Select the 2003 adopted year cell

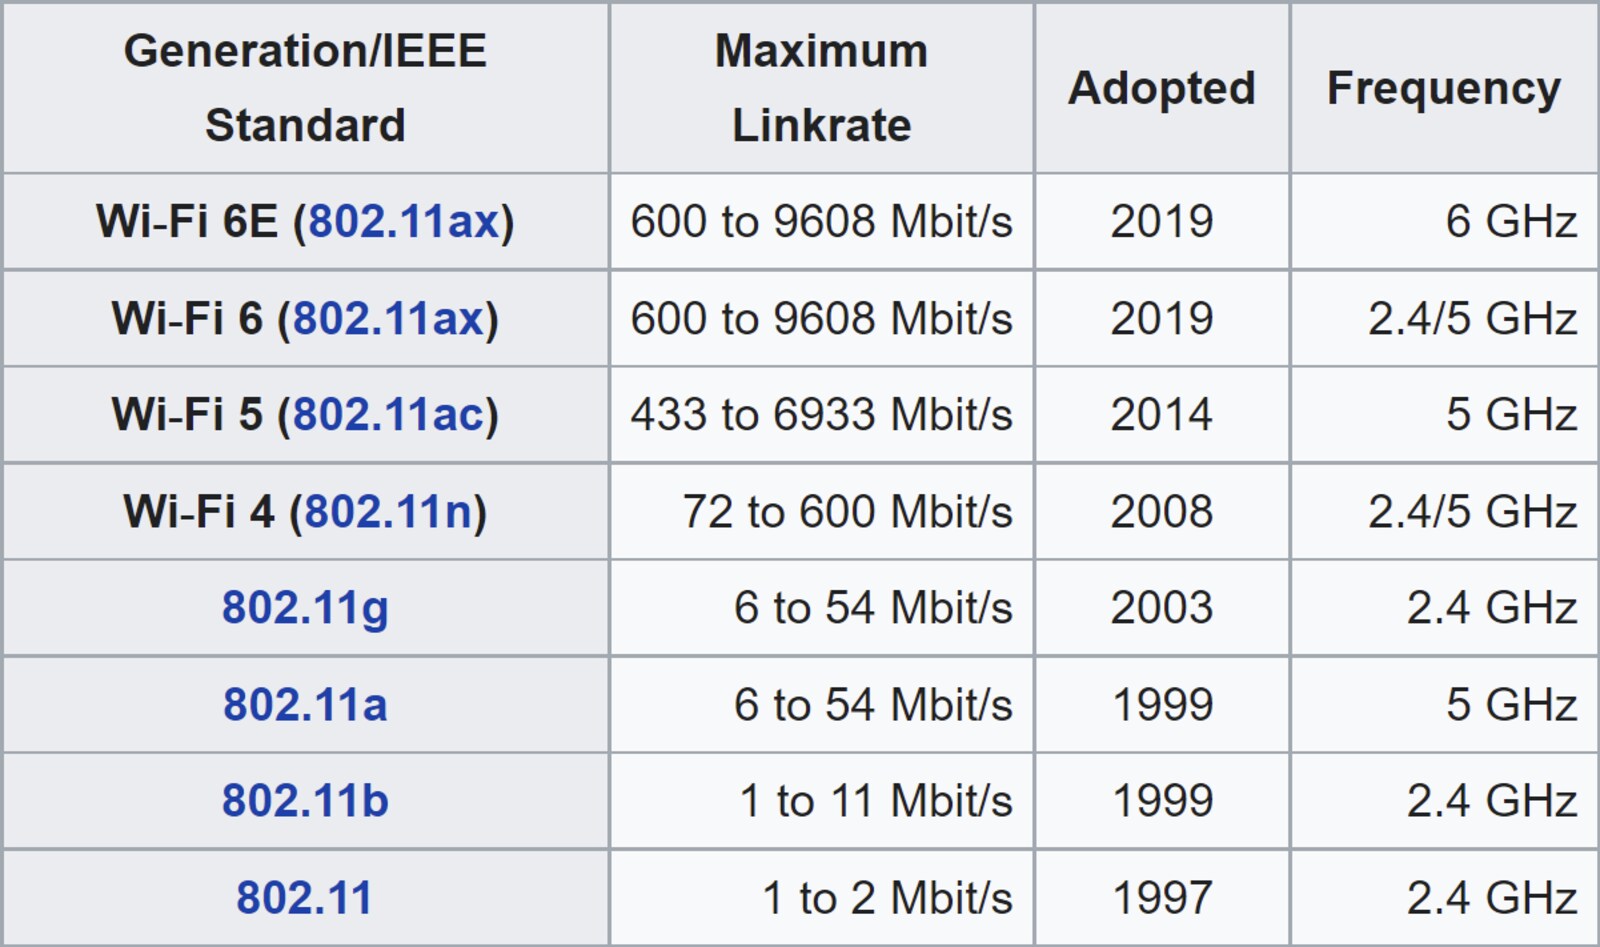[1161, 608]
